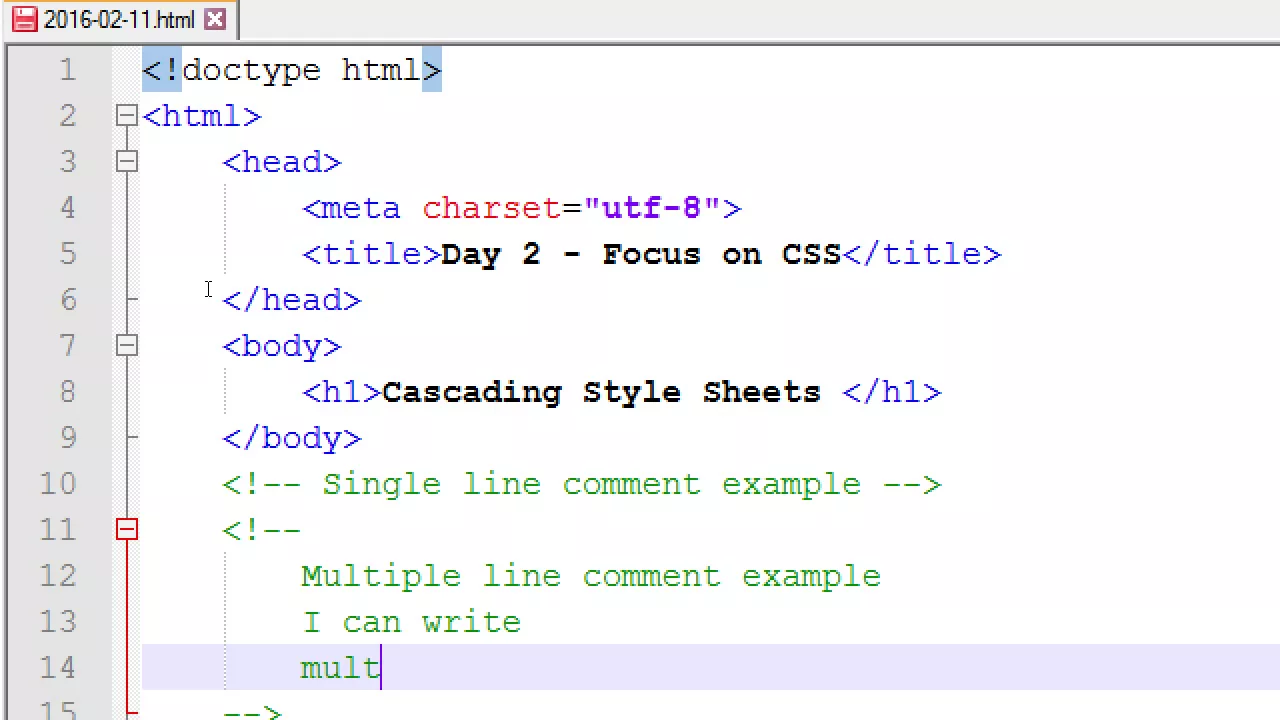
Task: Collapse the multi-line comment fold on line 11
Action: pyautogui.click(x=126, y=530)
